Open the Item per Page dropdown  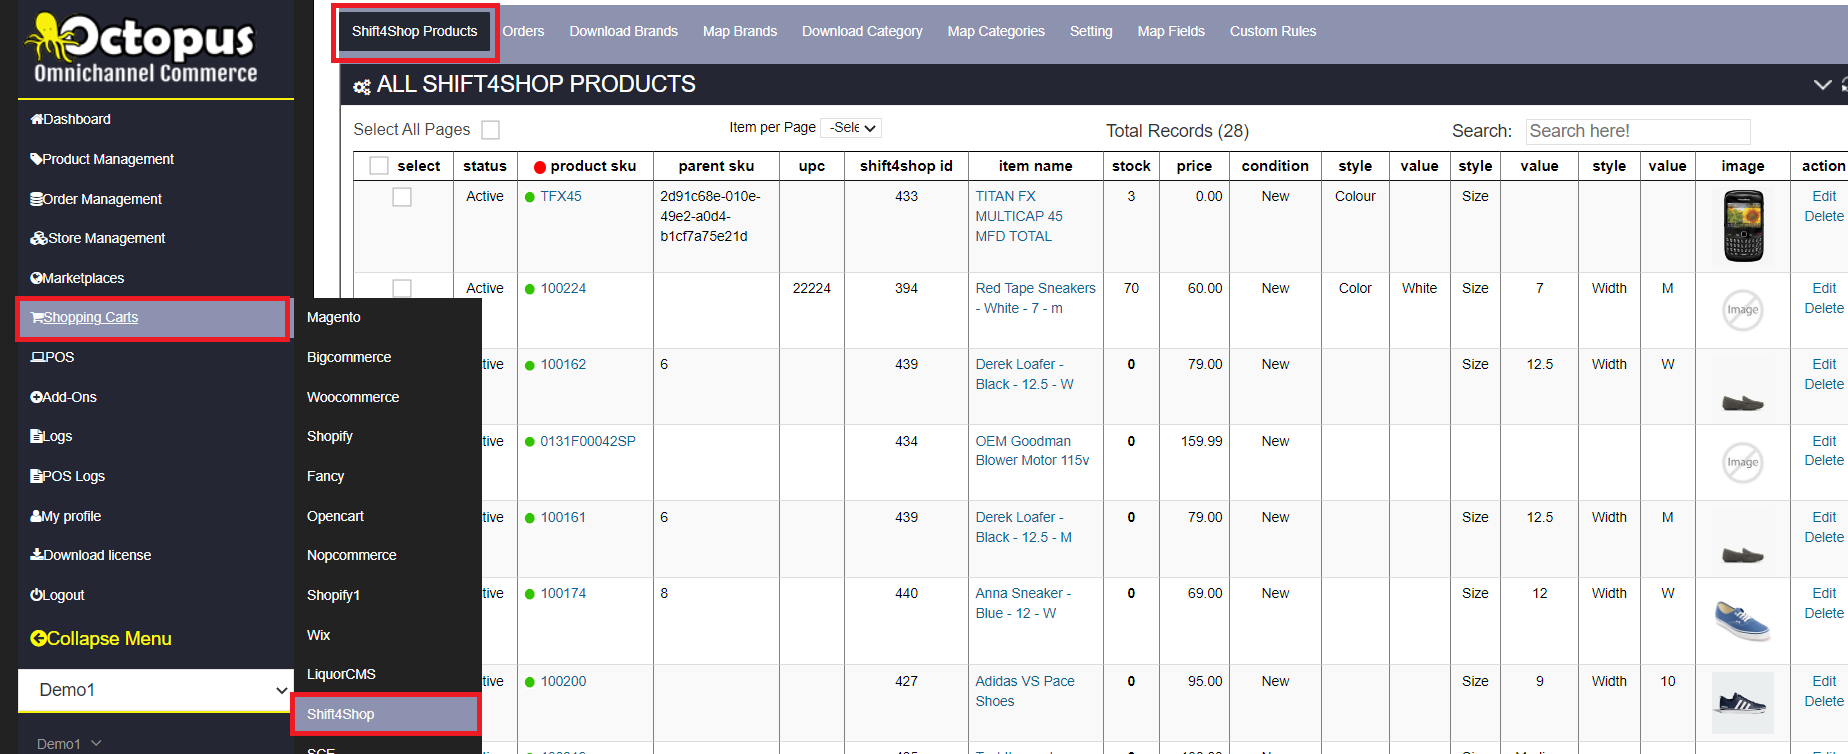[x=851, y=128]
